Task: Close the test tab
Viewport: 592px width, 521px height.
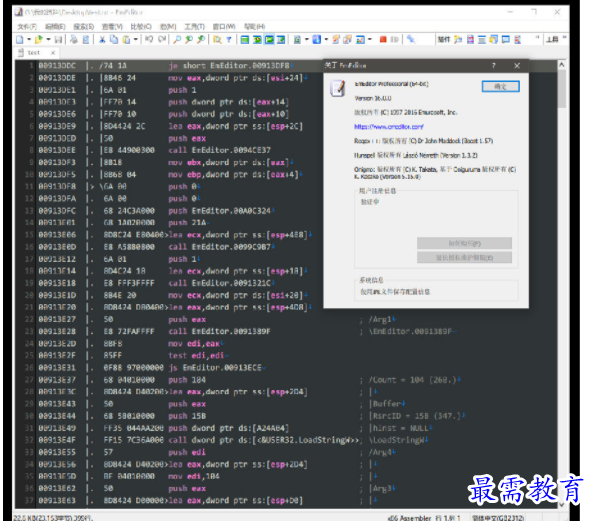Action: click(x=53, y=53)
